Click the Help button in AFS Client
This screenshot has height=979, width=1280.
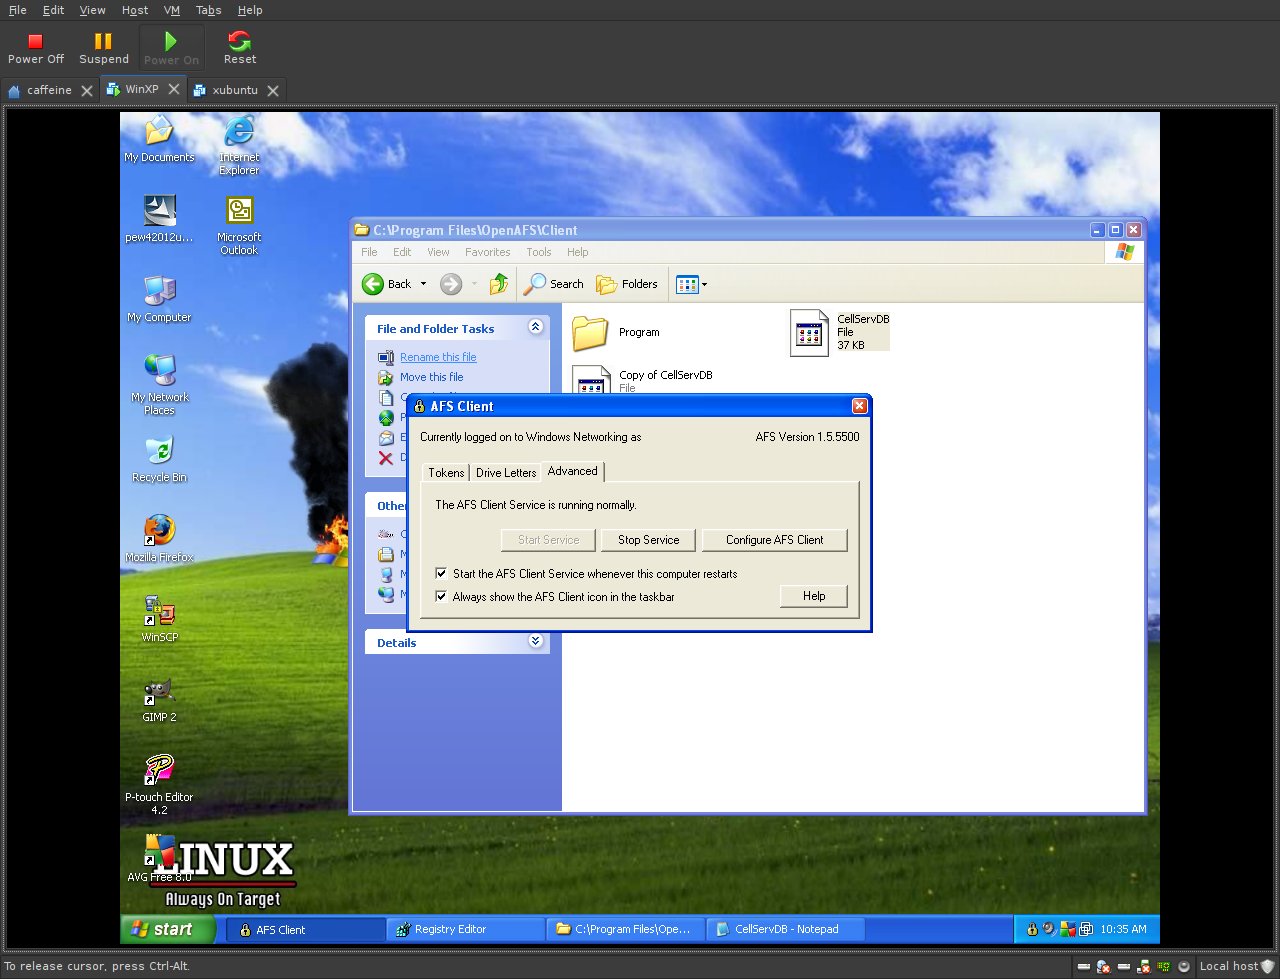coord(814,596)
